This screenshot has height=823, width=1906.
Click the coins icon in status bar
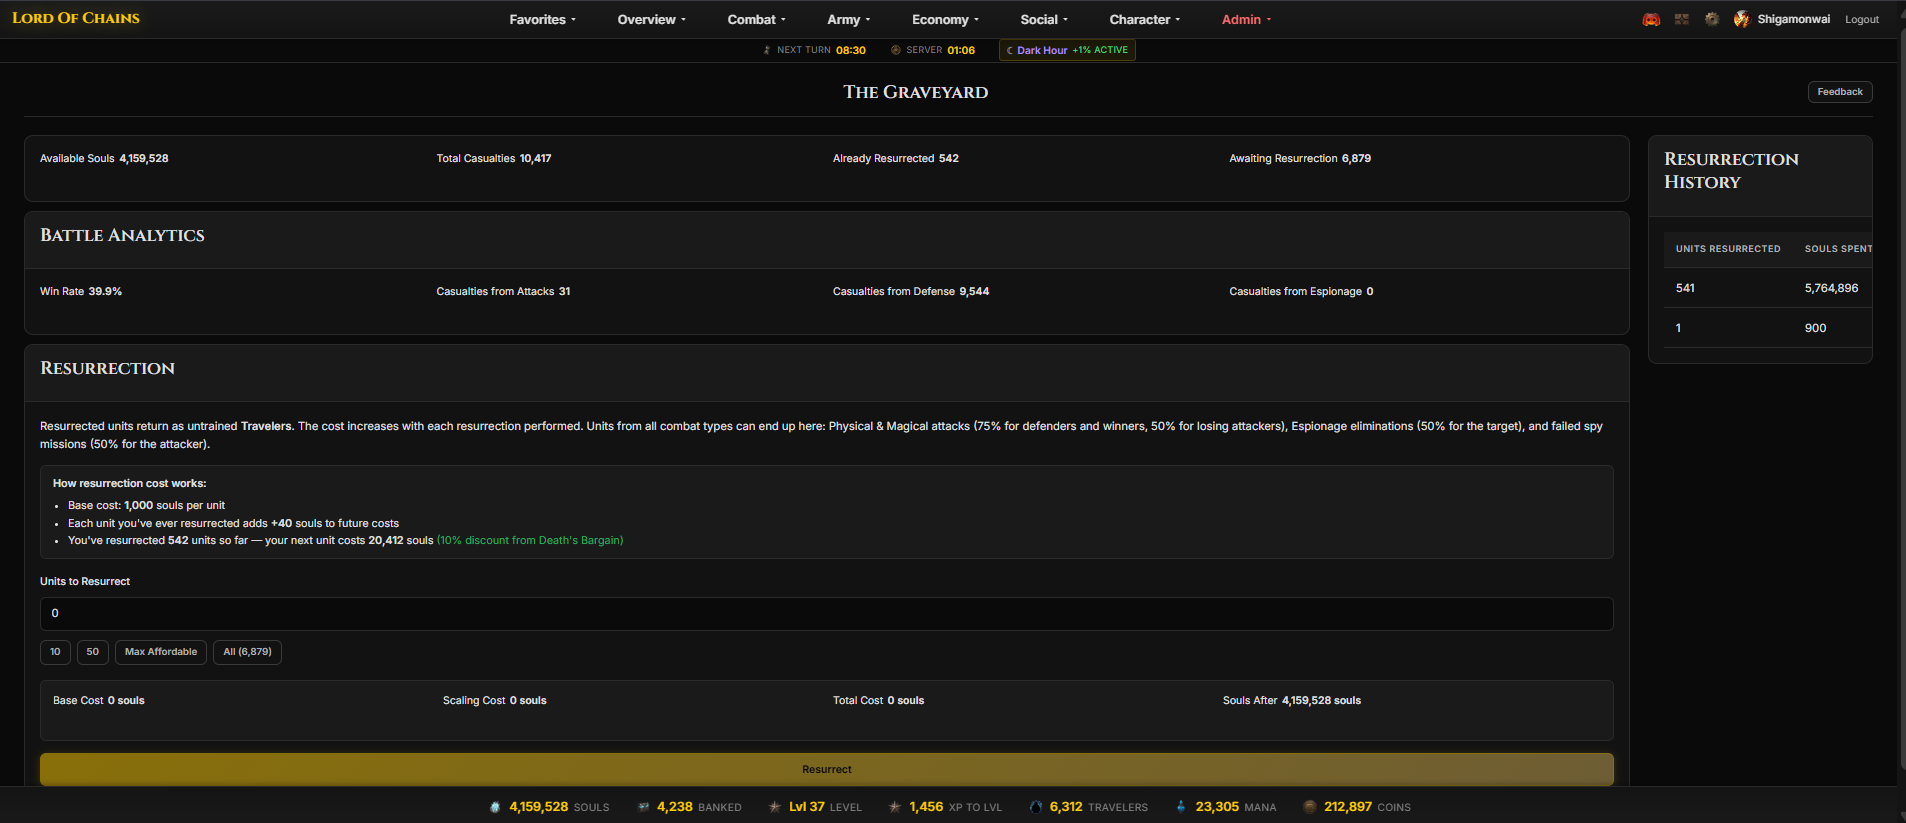point(1310,807)
